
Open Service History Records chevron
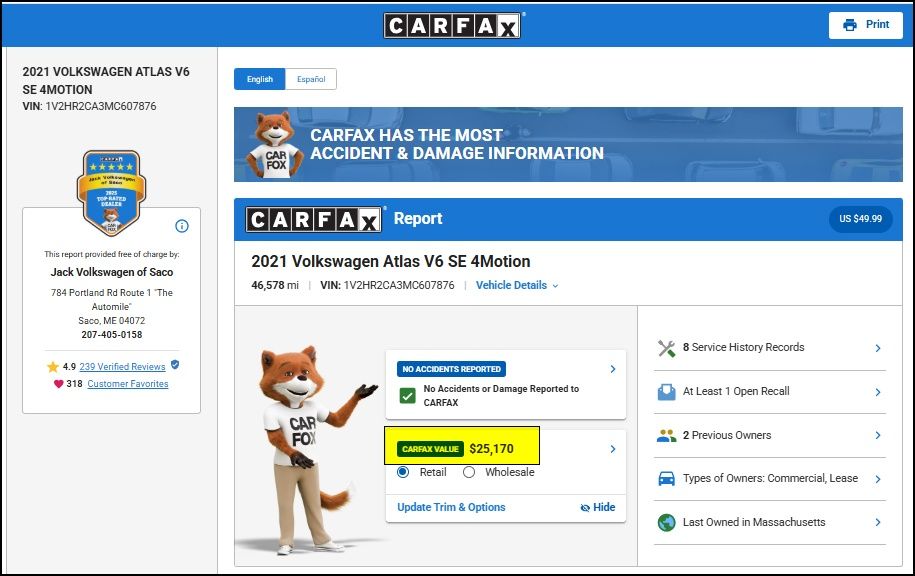878,348
